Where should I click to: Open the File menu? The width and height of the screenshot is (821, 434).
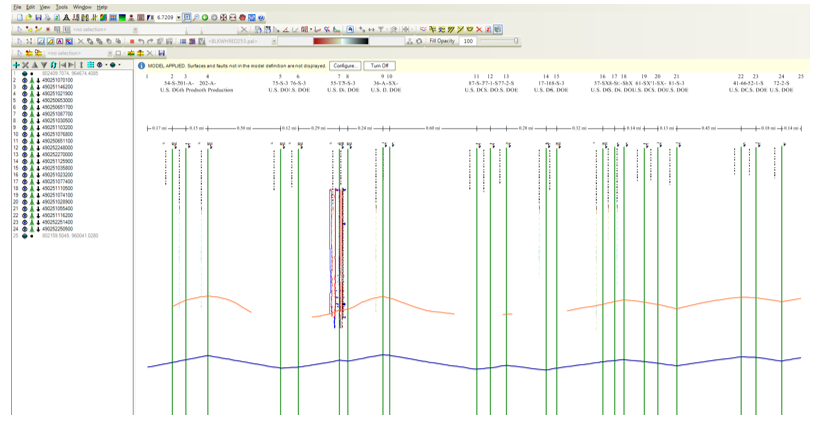(17, 7)
